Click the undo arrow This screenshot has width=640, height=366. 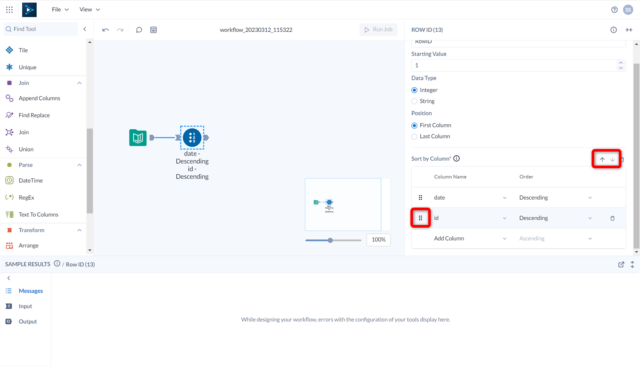(105, 30)
